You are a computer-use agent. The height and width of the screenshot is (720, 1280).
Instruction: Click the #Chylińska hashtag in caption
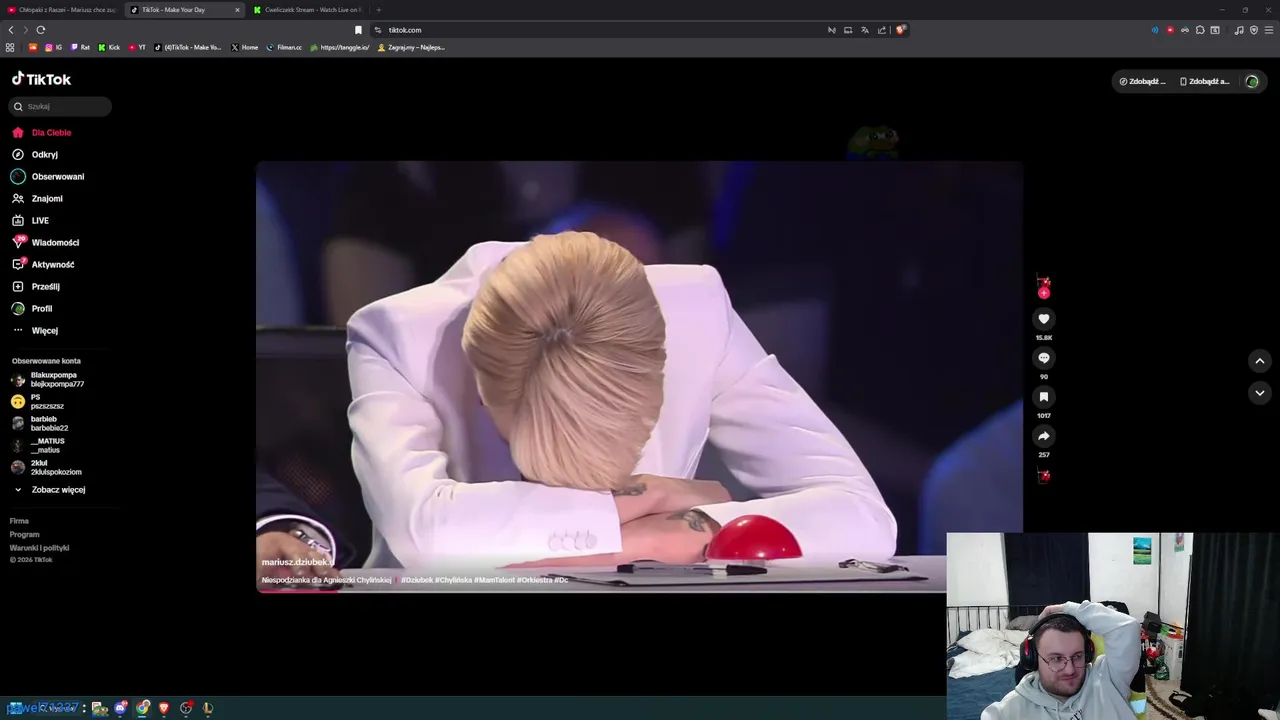point(453,580)
